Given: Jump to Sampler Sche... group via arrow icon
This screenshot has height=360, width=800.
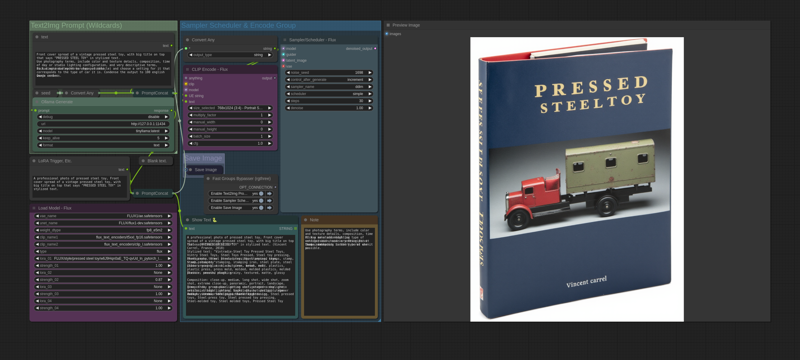Looking at the screenshot, I should click(269, 201).
